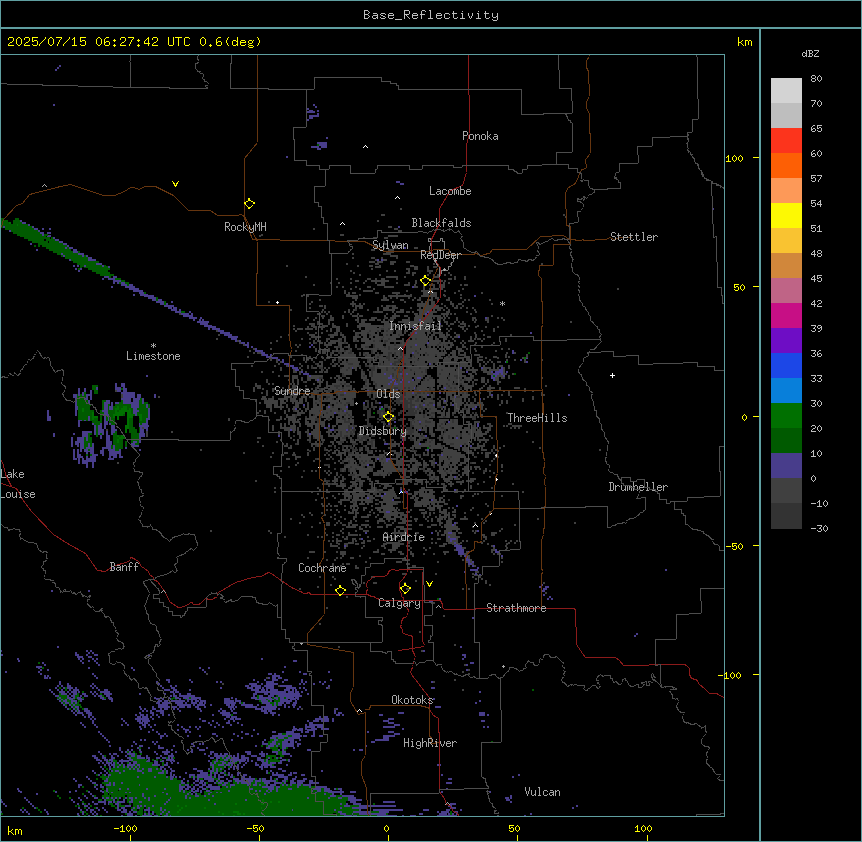Image resolution: width=862 pixels, height=842 pixels.
Task: Click the Base_Reflectivity title
Action: click(x=431, y=15)
